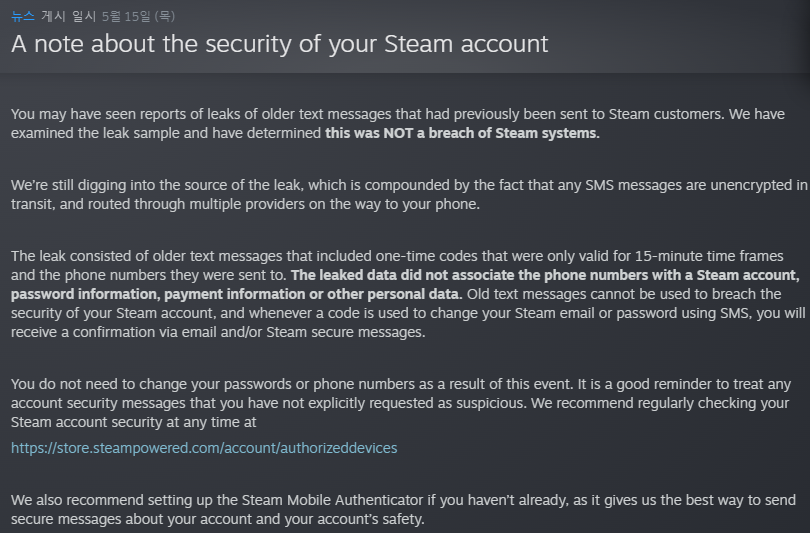Click bold sentence "The leaked data did not associate"
810x533 pixels.
545,275
